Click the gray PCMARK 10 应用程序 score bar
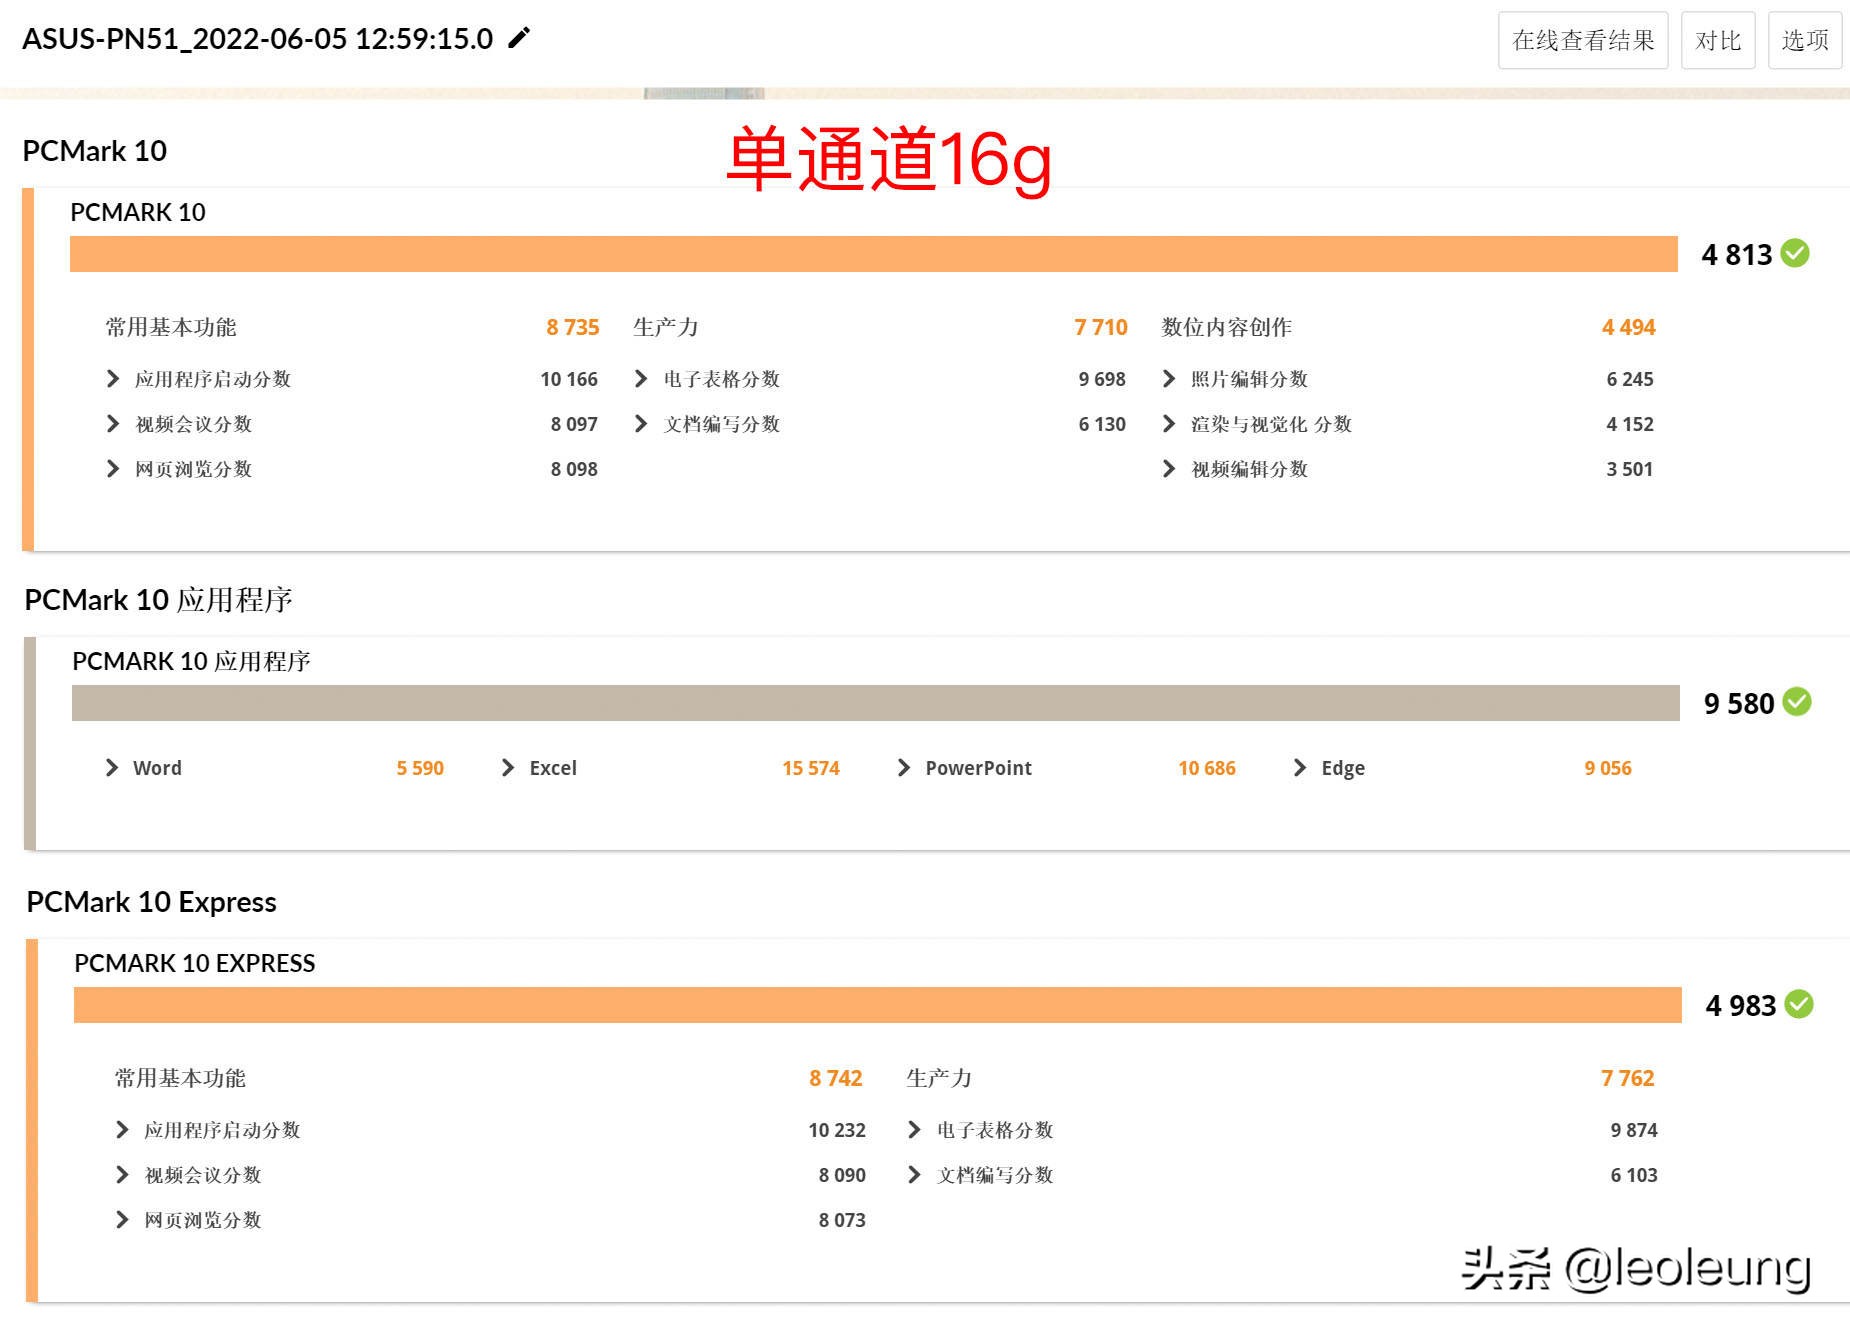This screenshot has height=1331, width=1850. 875,704
